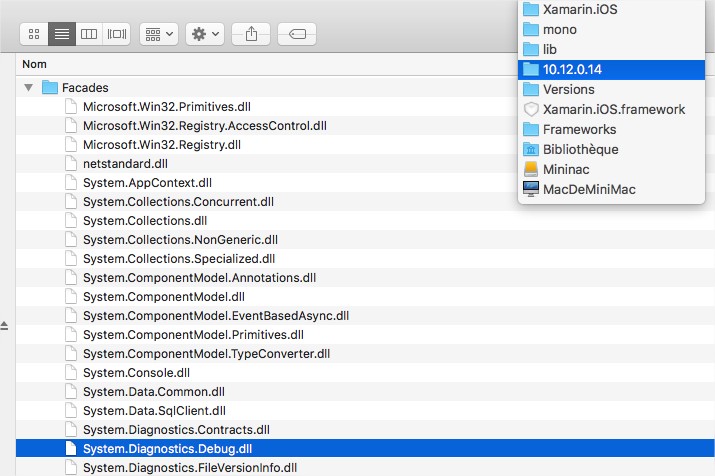Select System.ComponentModel.EventBasedAsync.dll
This screenshot has width=715, height=476.
pos(216,316)
